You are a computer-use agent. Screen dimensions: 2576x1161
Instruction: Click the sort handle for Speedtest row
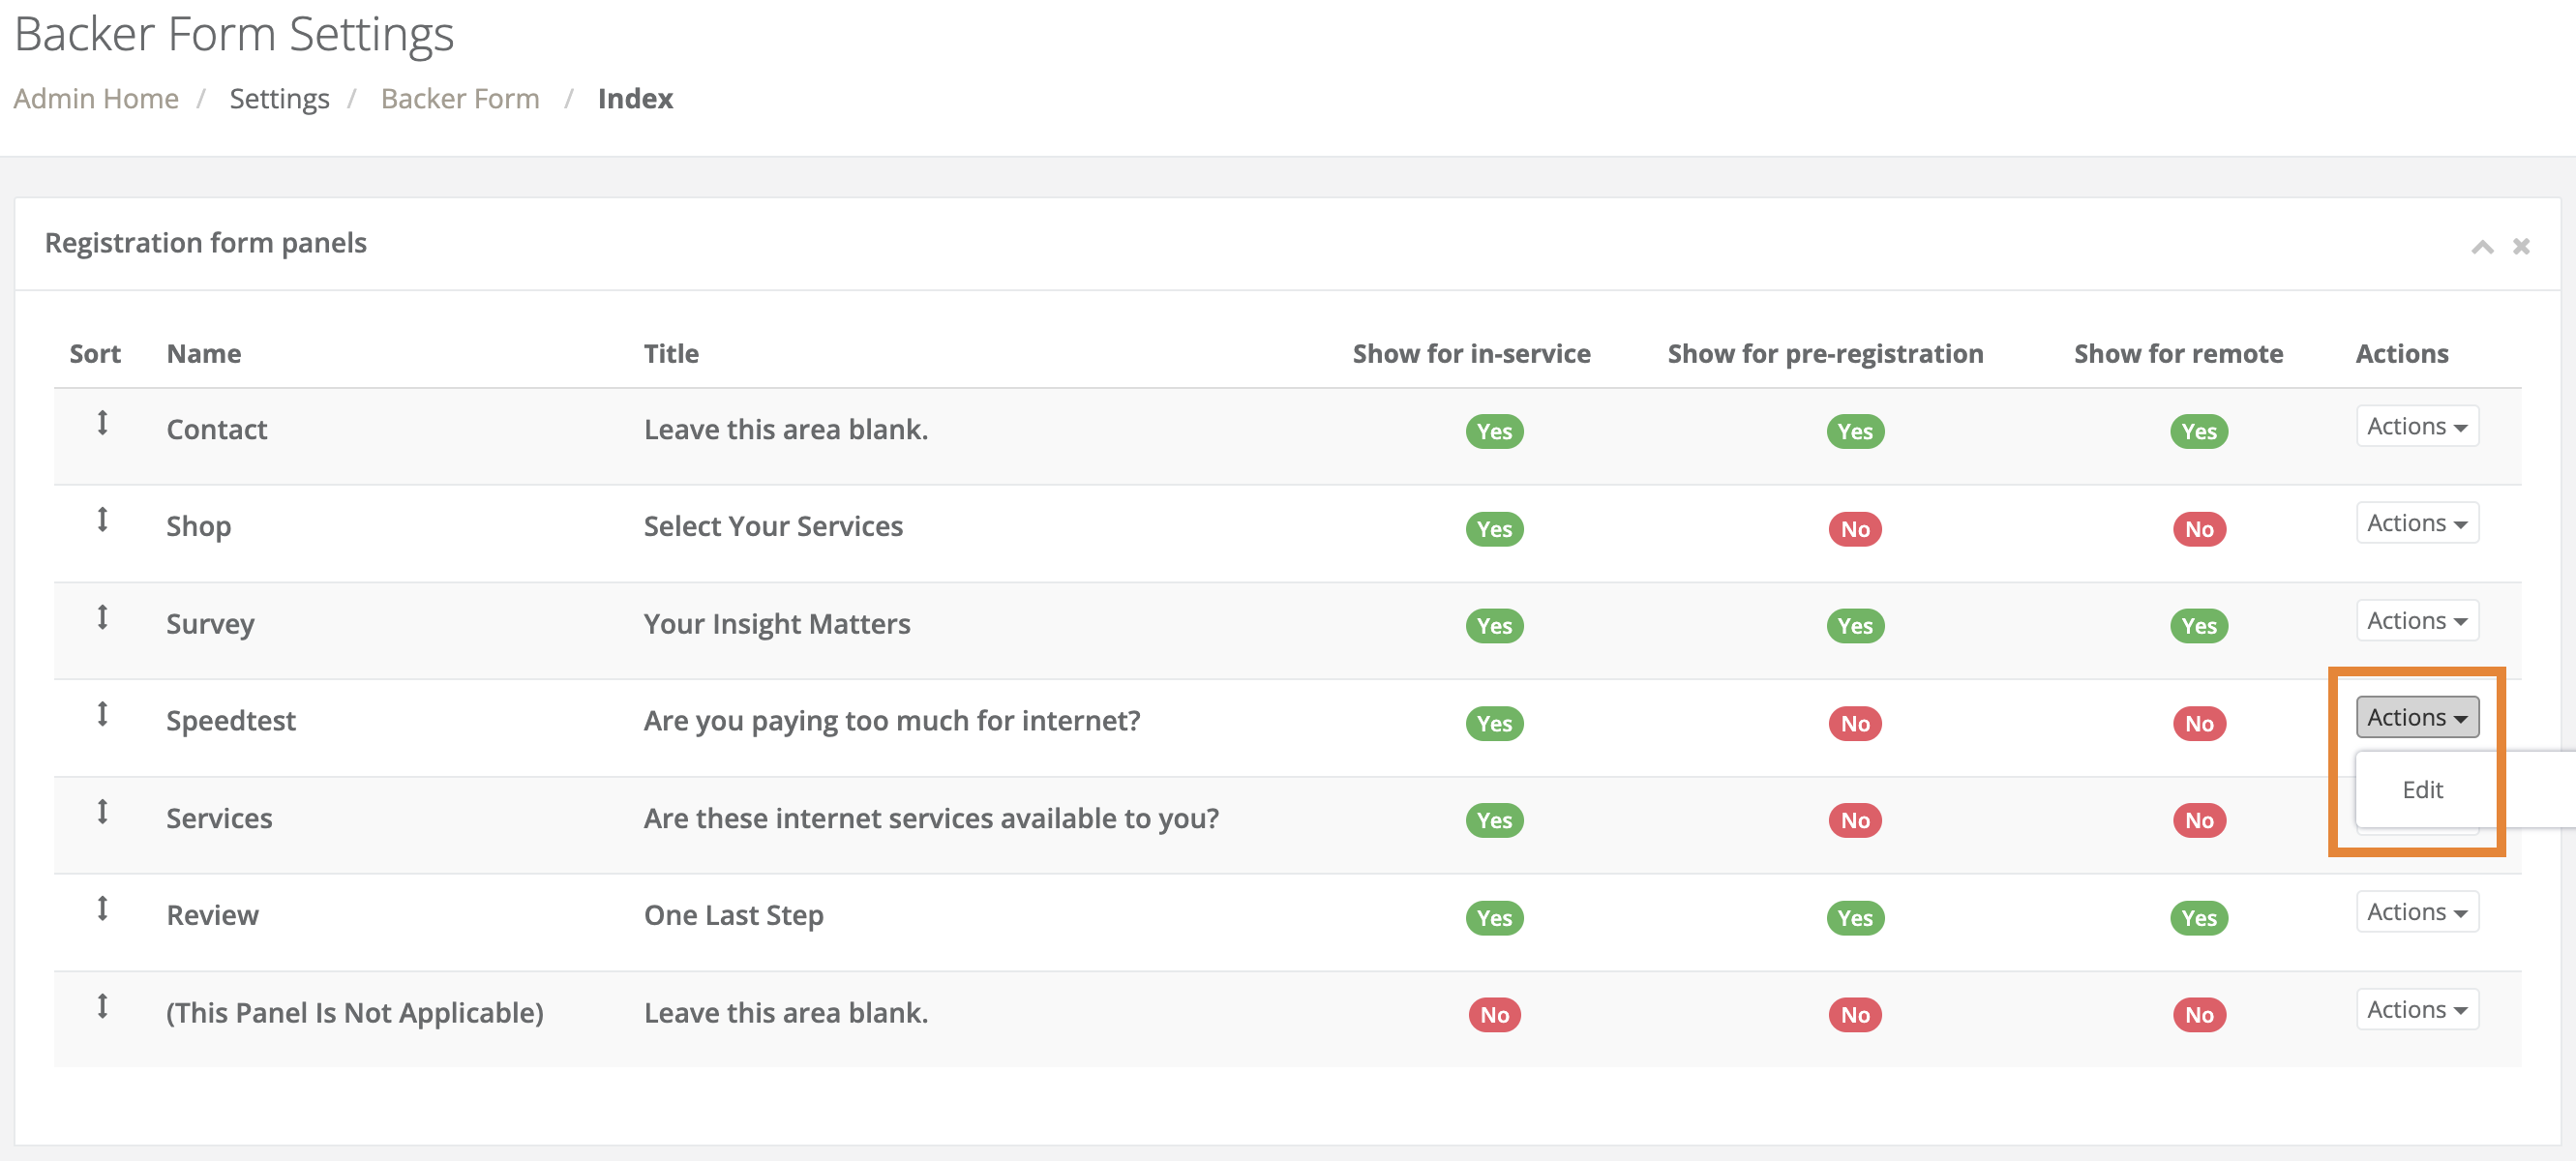point(102,714)
